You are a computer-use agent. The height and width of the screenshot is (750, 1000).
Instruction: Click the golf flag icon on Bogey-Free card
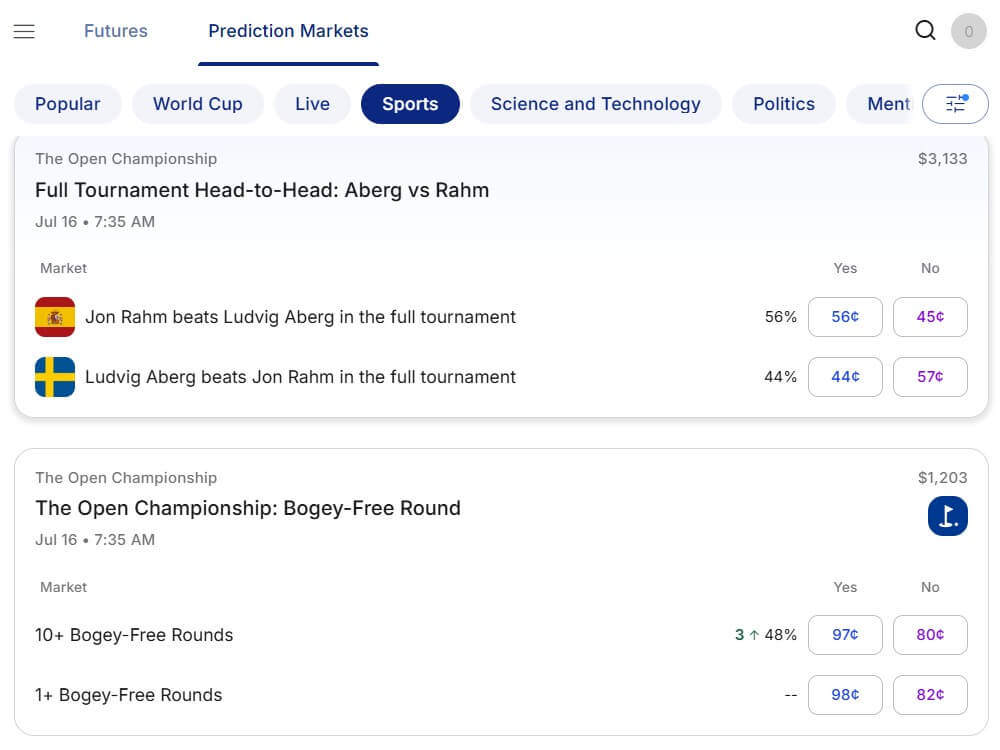pos(947,516)
